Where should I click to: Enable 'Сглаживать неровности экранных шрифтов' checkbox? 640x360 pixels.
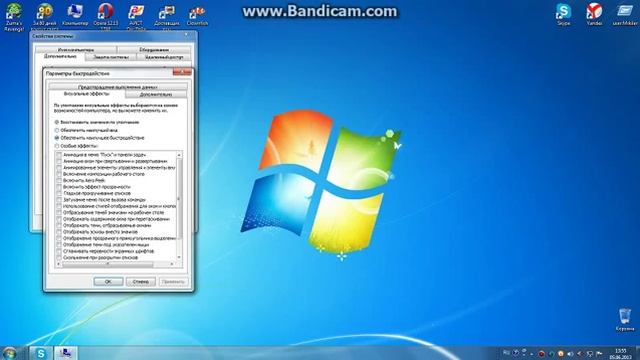coord(59,251)
